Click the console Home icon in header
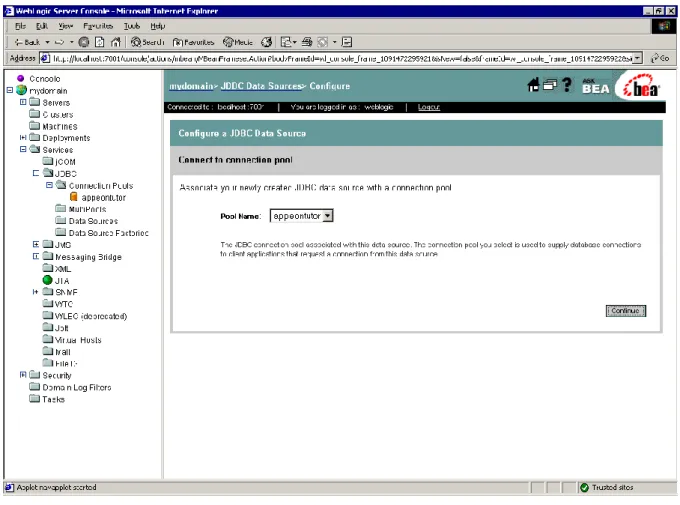The width and height of the screenshot is (680, 505). click(533, 85)
